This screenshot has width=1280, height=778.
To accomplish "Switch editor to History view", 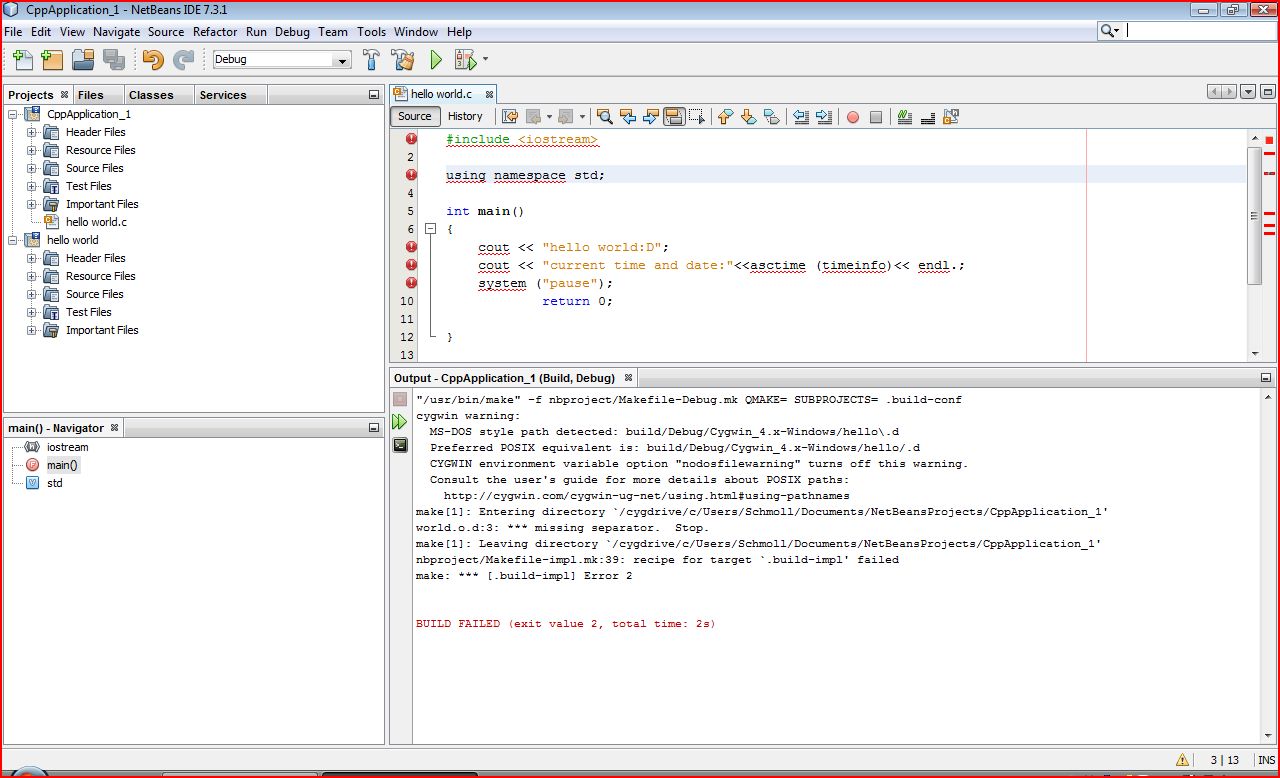I will click(465, 116).
